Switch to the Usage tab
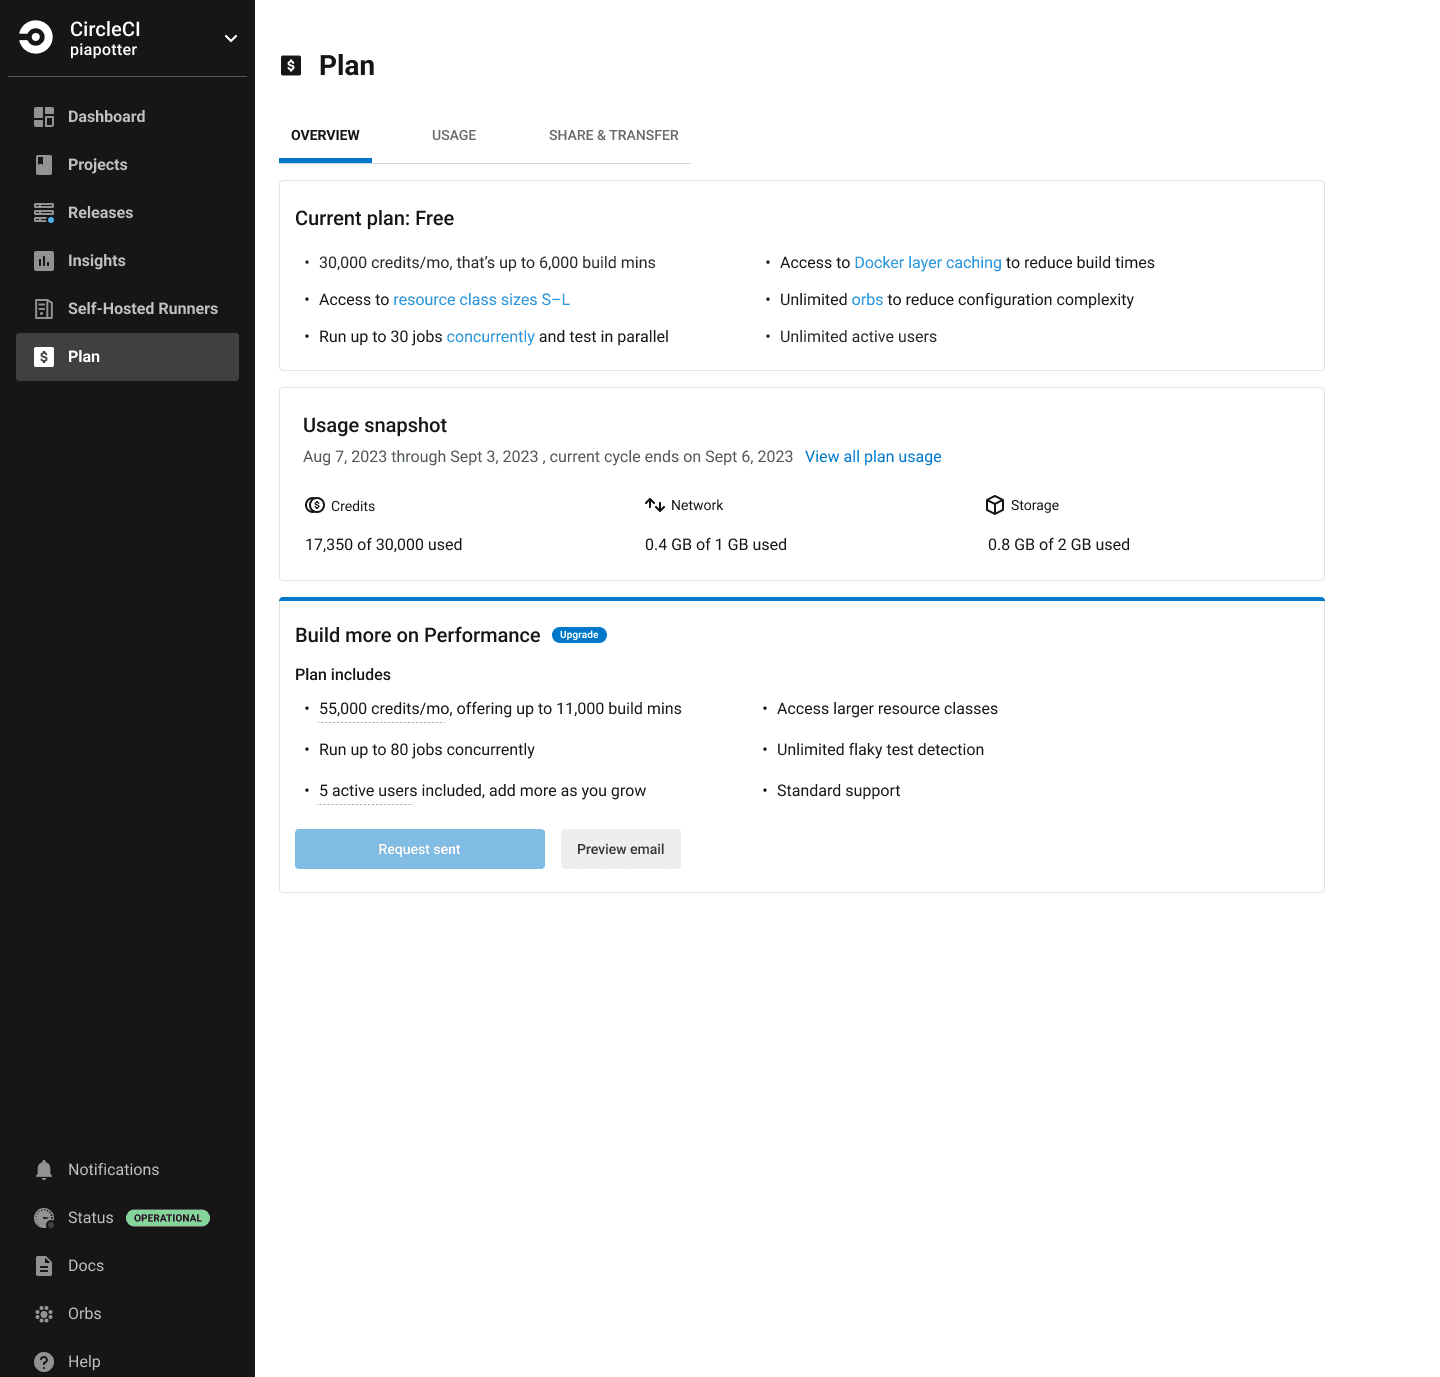Viewport: 1440px width, 1377px height. pyautogui.click(x=454, y=135)
